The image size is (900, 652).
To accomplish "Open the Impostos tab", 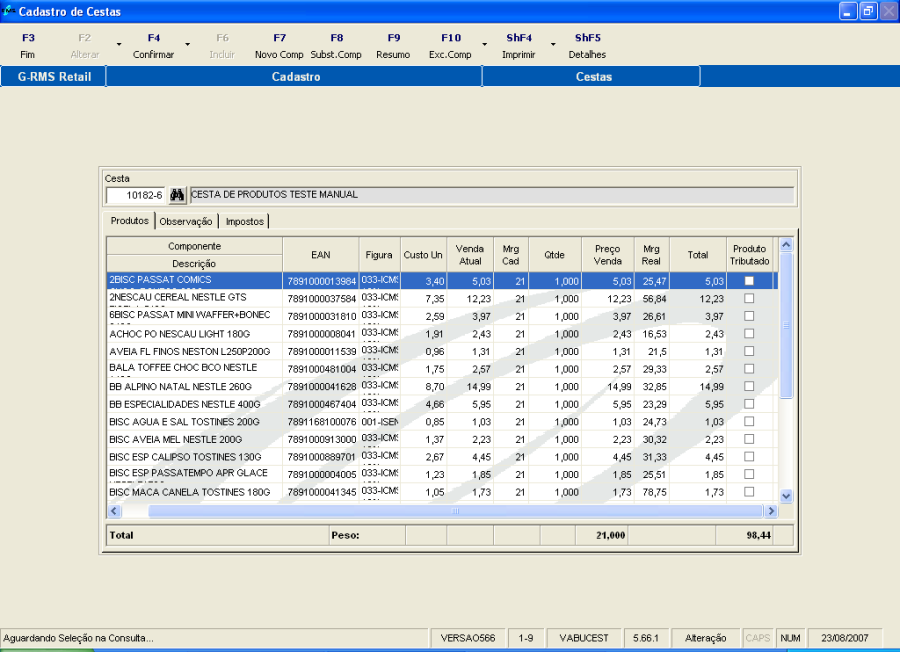I will 245,221.
